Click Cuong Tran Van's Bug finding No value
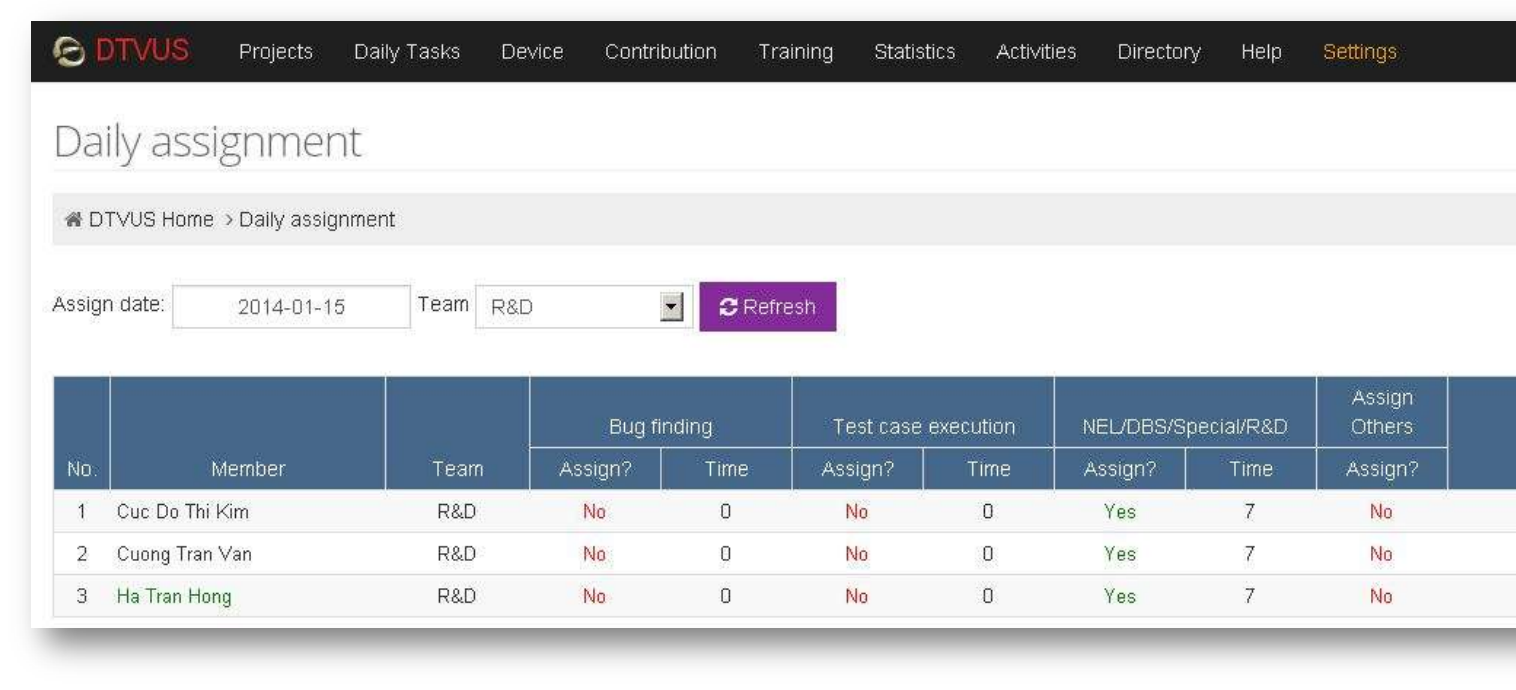This screenshot has width=1516, height=690. (x=594, y=554)
